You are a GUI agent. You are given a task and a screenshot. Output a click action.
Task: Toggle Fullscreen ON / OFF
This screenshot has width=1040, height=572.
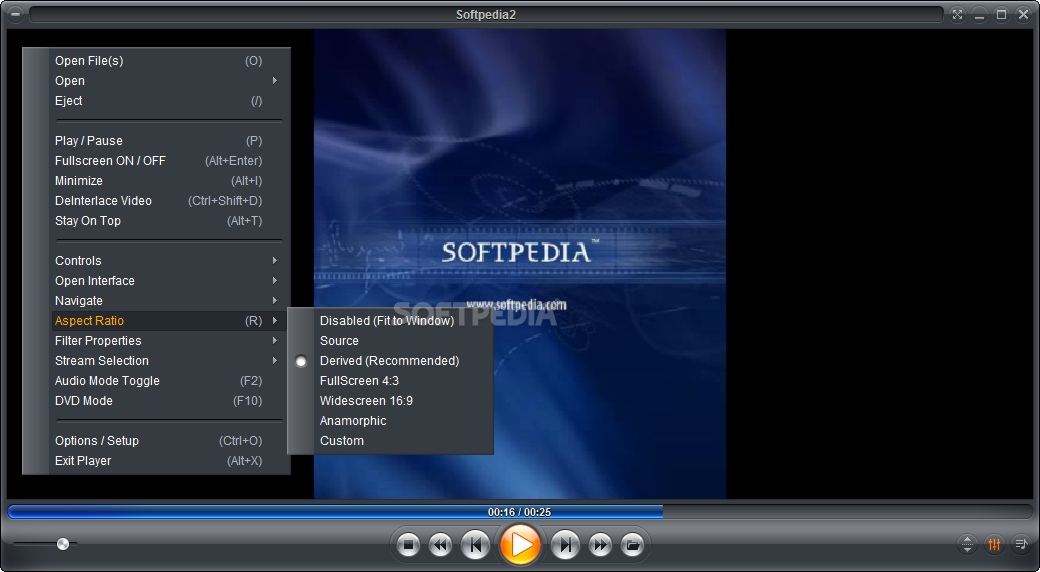(x=169, y=161)
